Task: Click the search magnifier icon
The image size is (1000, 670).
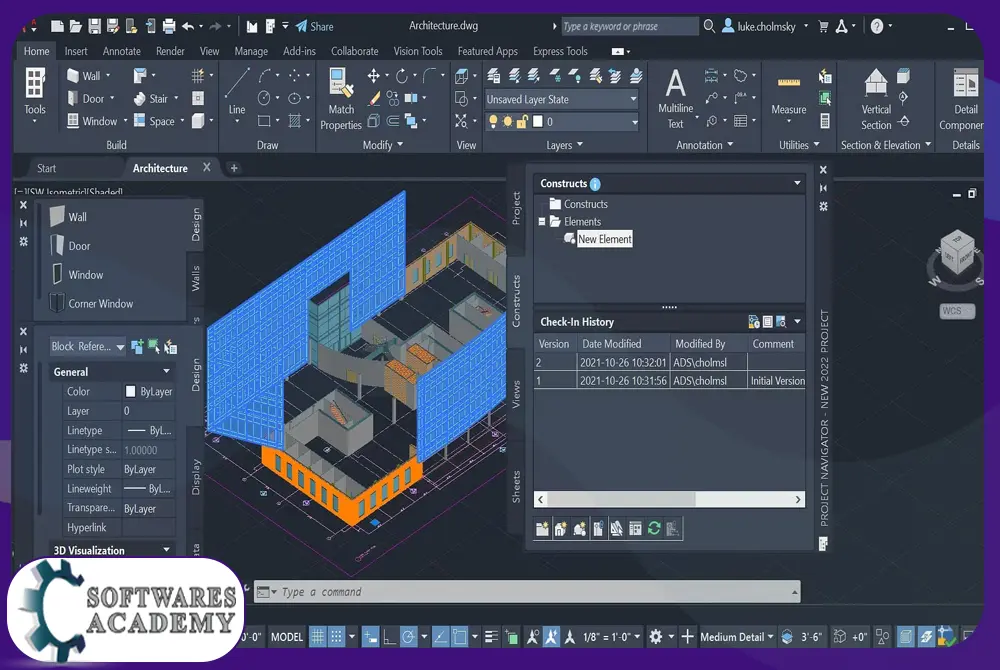Action: 709,26
